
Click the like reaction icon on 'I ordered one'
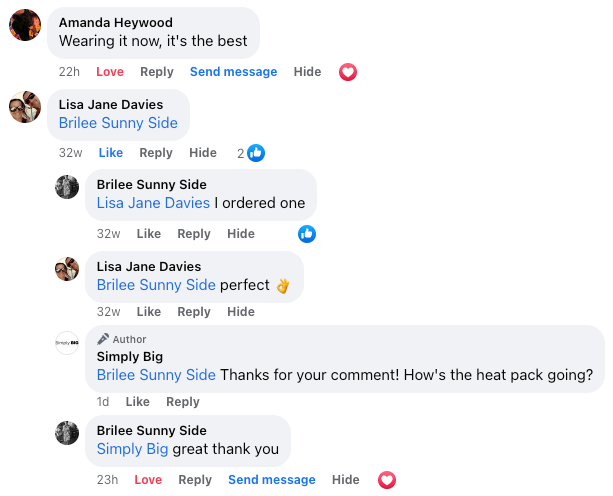(307, 234)
